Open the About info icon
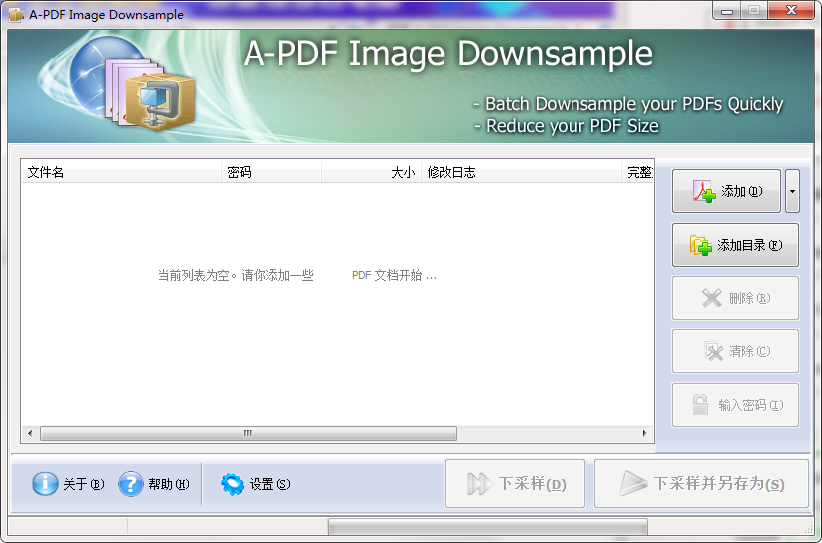 (46, 484)
